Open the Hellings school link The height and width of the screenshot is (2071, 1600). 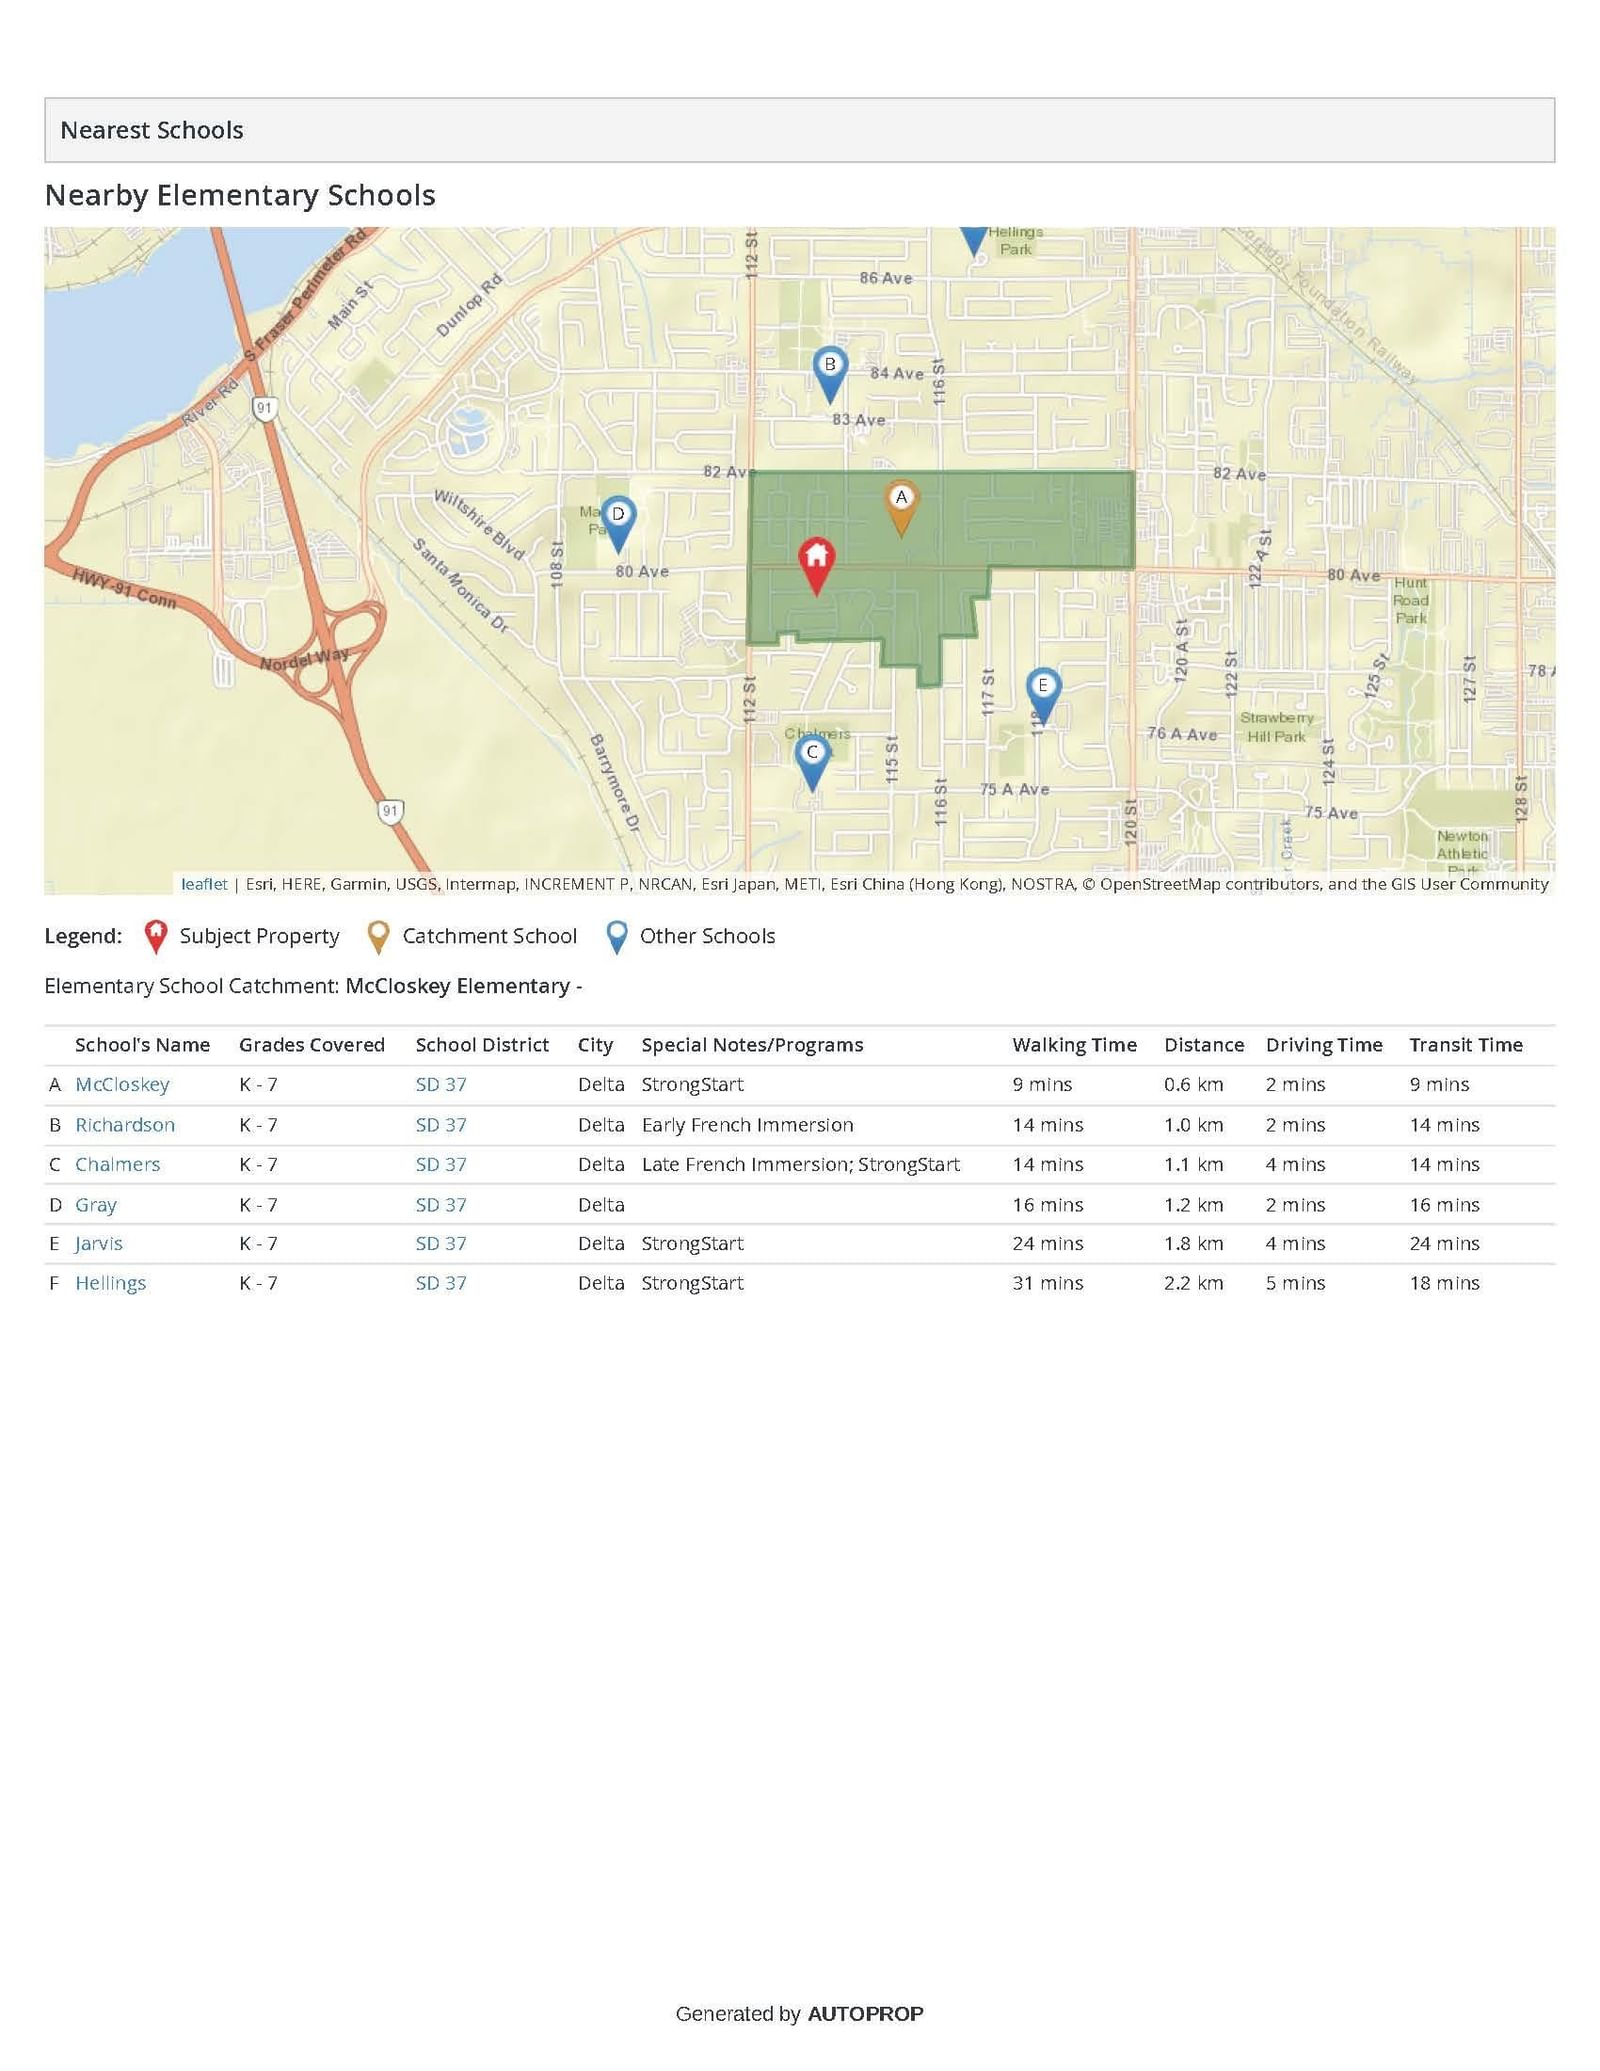110,1283
